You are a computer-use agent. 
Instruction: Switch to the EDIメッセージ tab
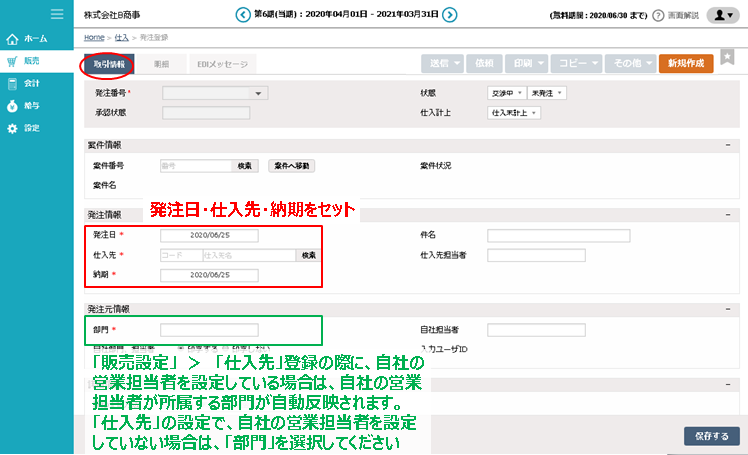pos(222,63)
